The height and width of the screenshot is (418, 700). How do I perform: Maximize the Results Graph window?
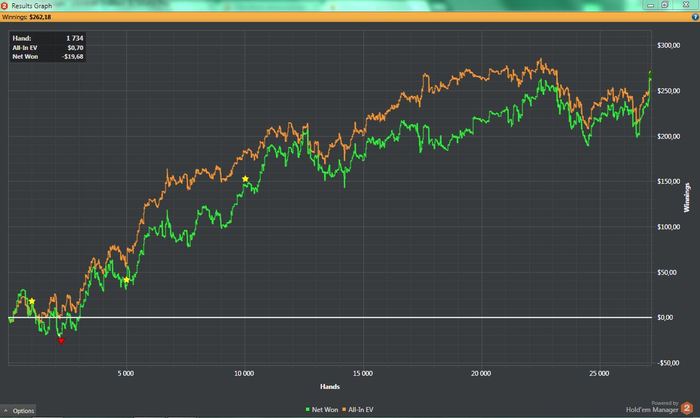click(665, 5)
